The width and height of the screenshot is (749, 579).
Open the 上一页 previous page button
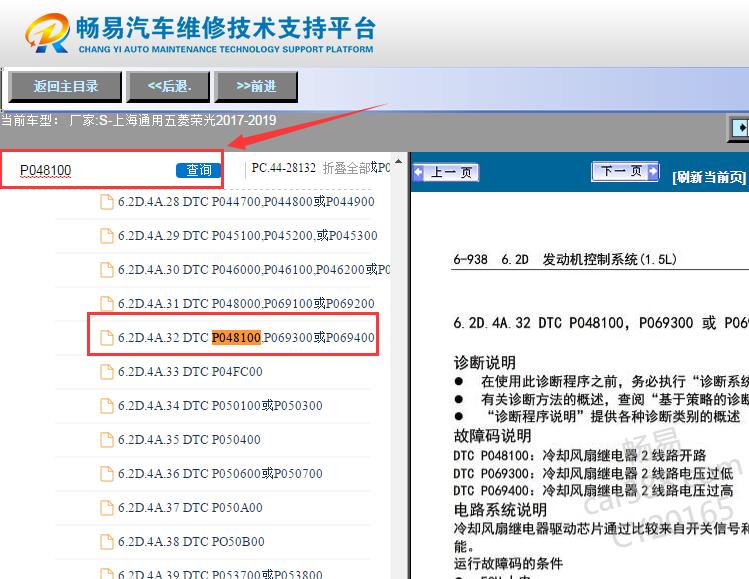coord(446,172)
